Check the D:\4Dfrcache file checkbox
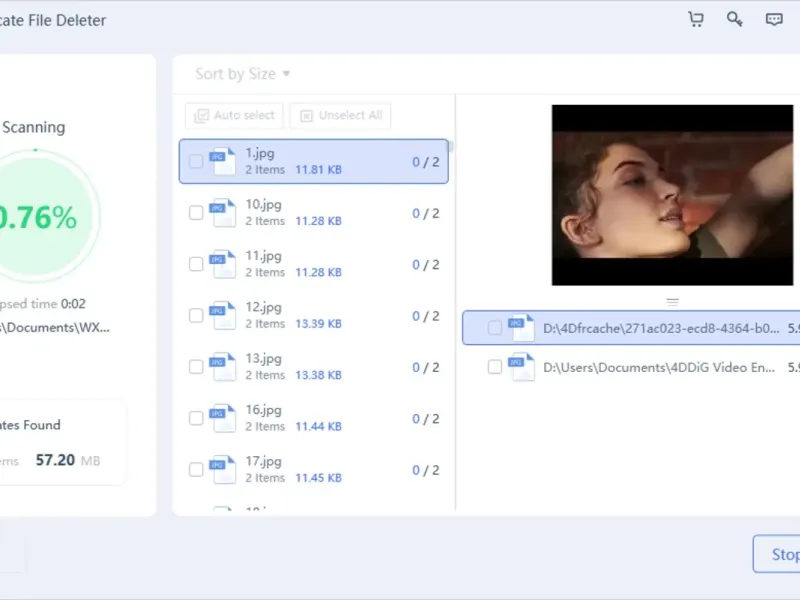This screenshot has width=800, height=600. tap(494, 328)
